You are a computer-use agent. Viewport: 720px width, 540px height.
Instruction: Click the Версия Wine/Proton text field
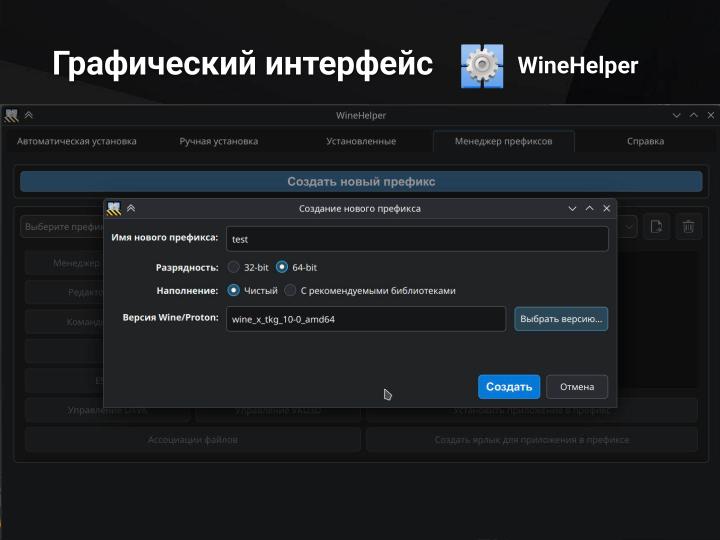(366, 319)
